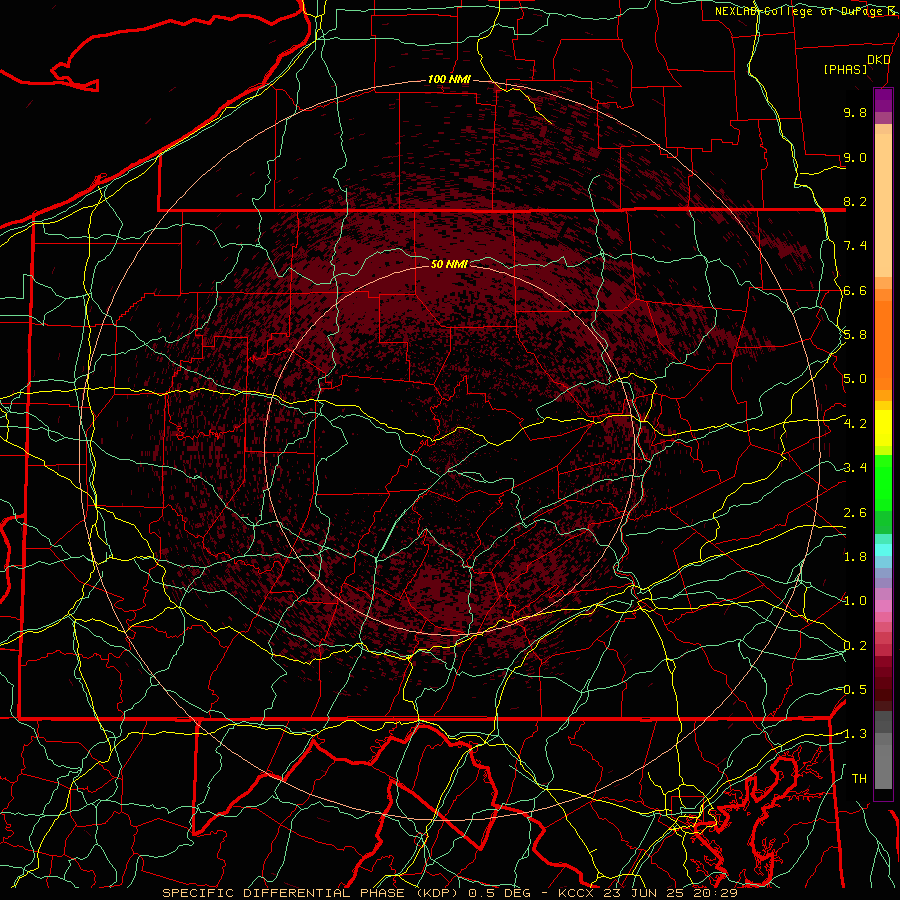The image size is (900, 900).
Task: Click the 7.4 scale value
Action: click(855, 246)
